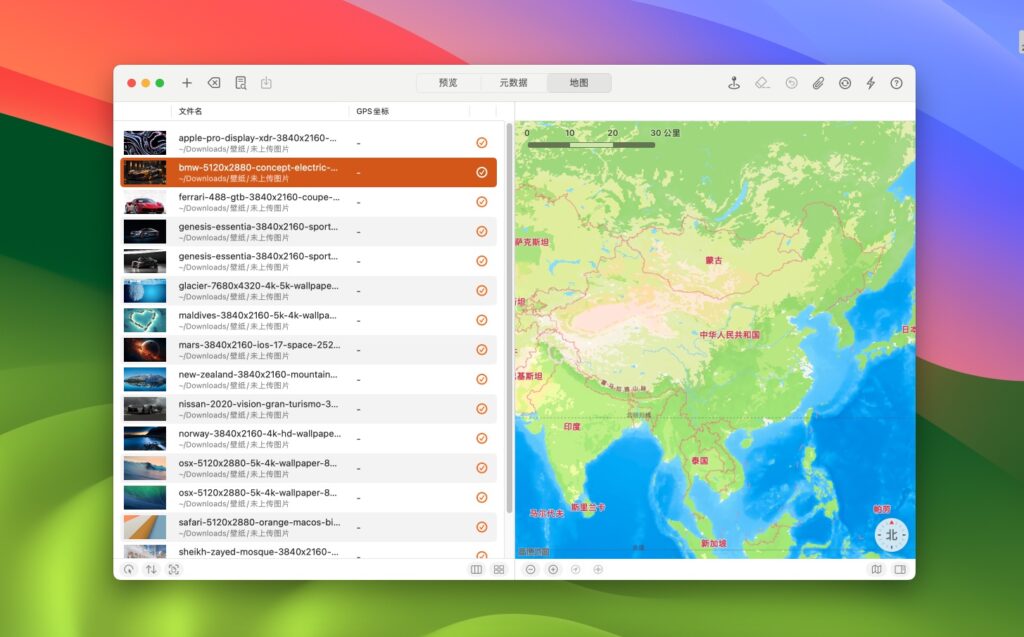
Task: Click the share/export icon in the toolbar
Action: pos(266,83)
